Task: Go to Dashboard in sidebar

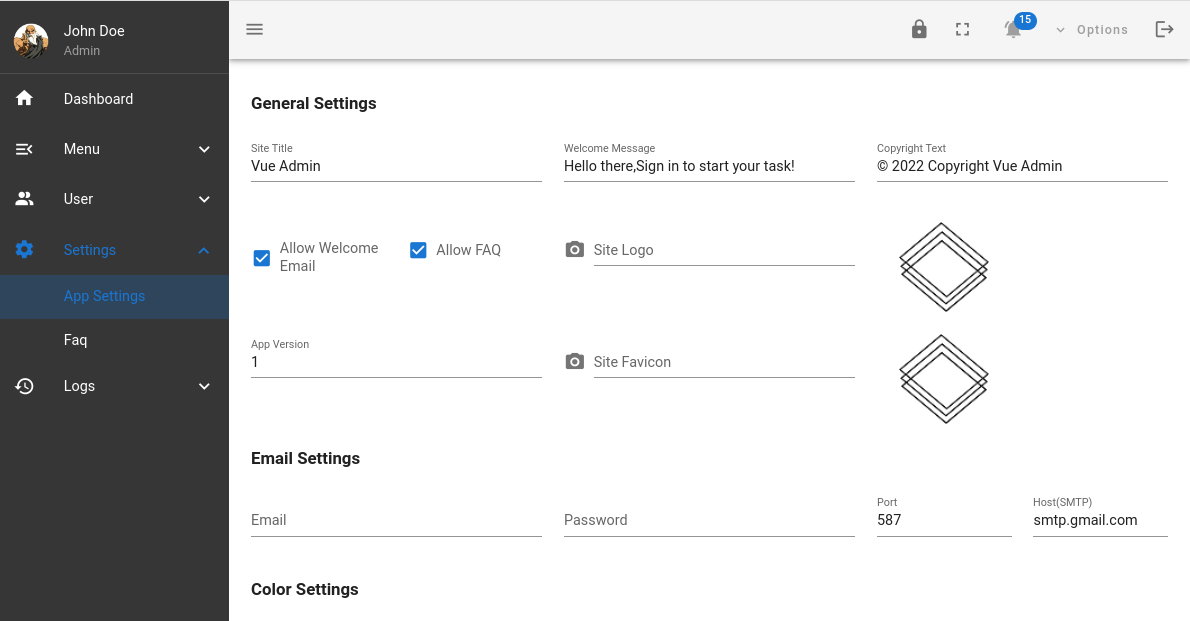Action: [98, 99]
